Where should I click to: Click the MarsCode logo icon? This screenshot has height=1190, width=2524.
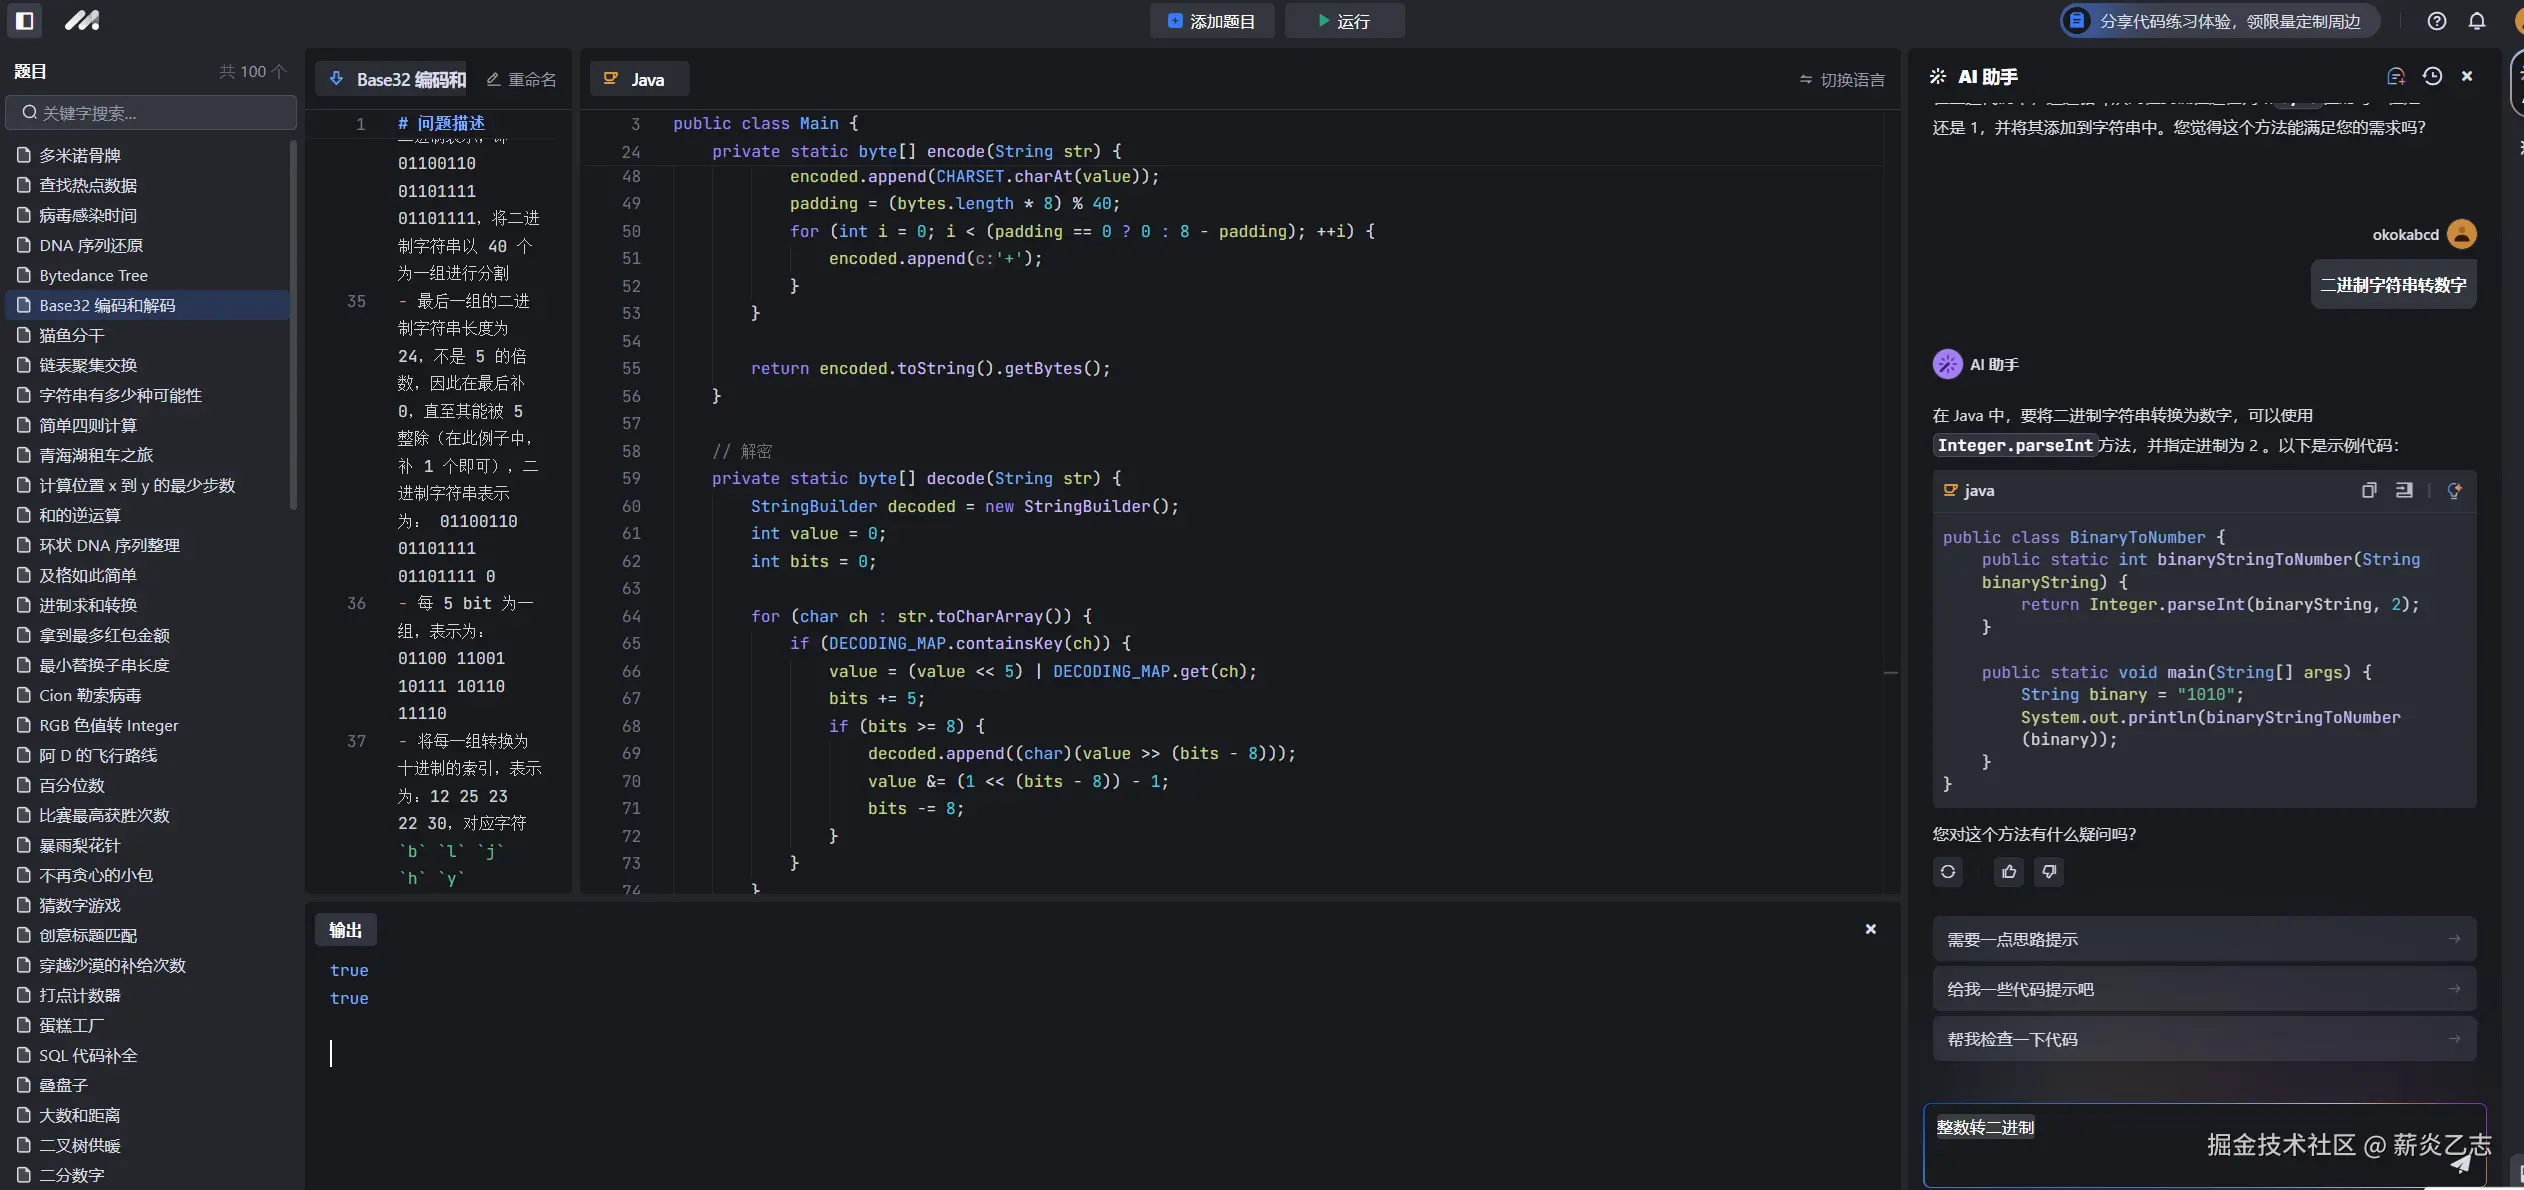82,20
